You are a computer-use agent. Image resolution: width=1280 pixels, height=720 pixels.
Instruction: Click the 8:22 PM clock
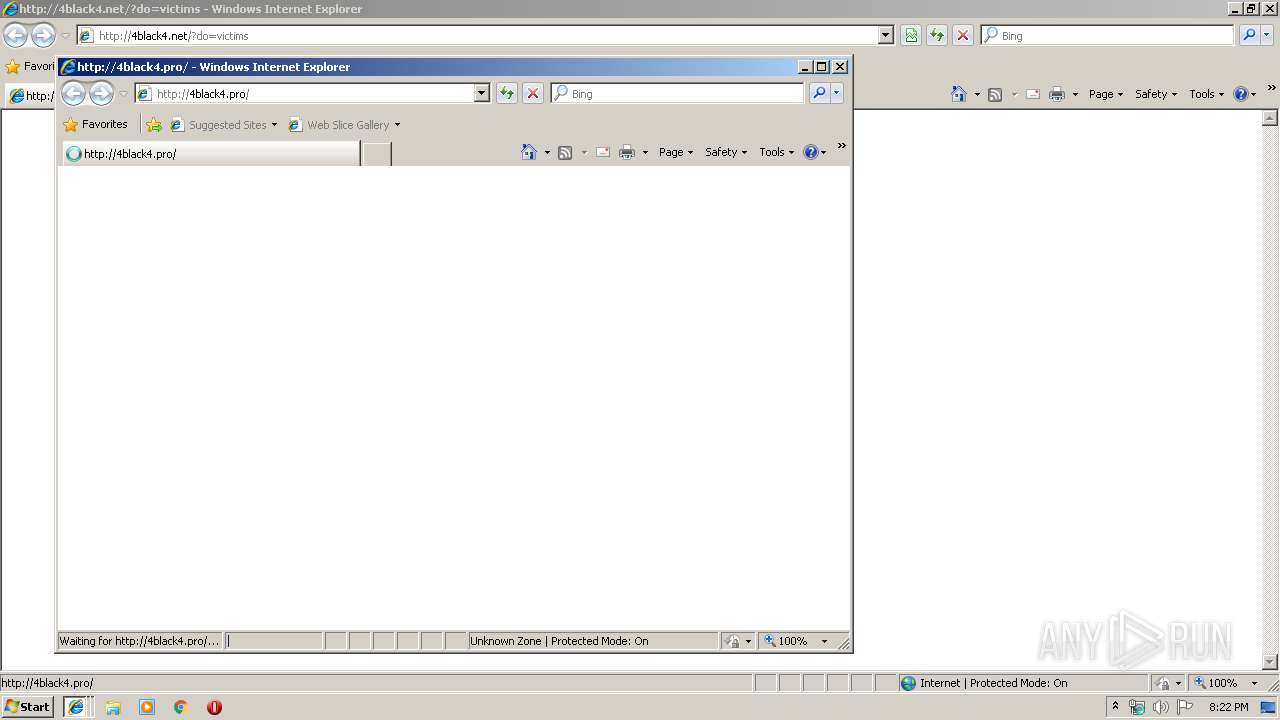1228,707
